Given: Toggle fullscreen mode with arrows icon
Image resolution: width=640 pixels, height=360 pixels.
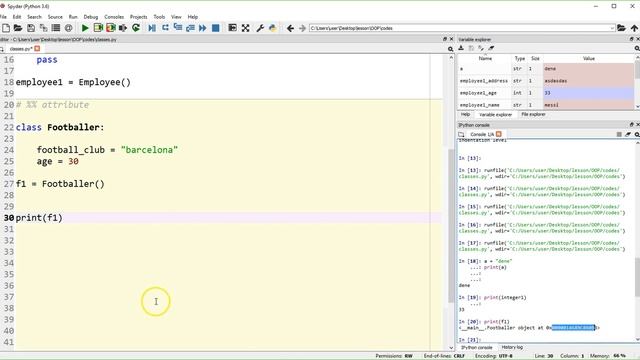Looking at the screenshot, I should click(245, 28).
